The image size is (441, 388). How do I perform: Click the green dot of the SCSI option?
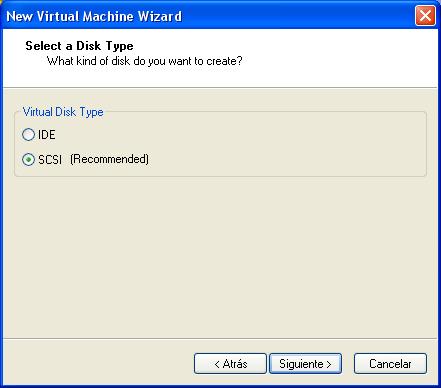(29, 160)
